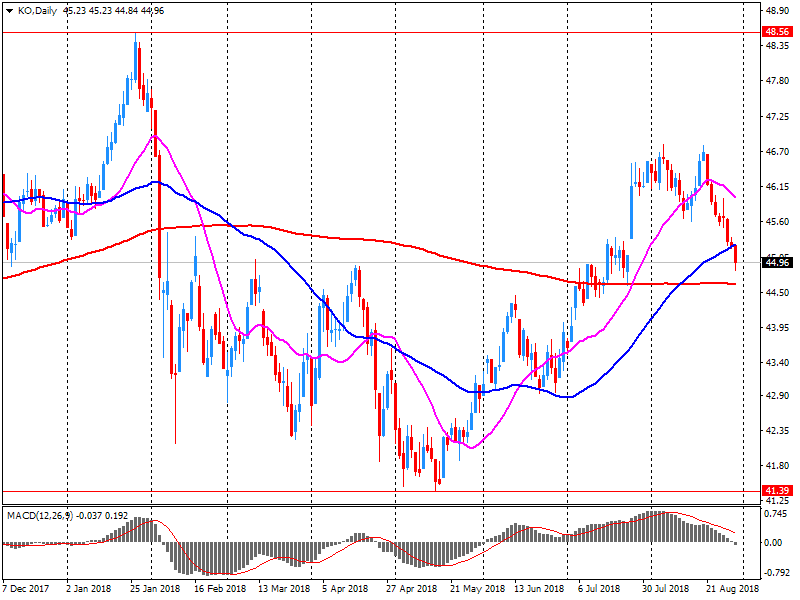Click the 45.60 price scale value
Viewport: 800px width, 600px height.
pyautogui.click(x=777, y=222)
